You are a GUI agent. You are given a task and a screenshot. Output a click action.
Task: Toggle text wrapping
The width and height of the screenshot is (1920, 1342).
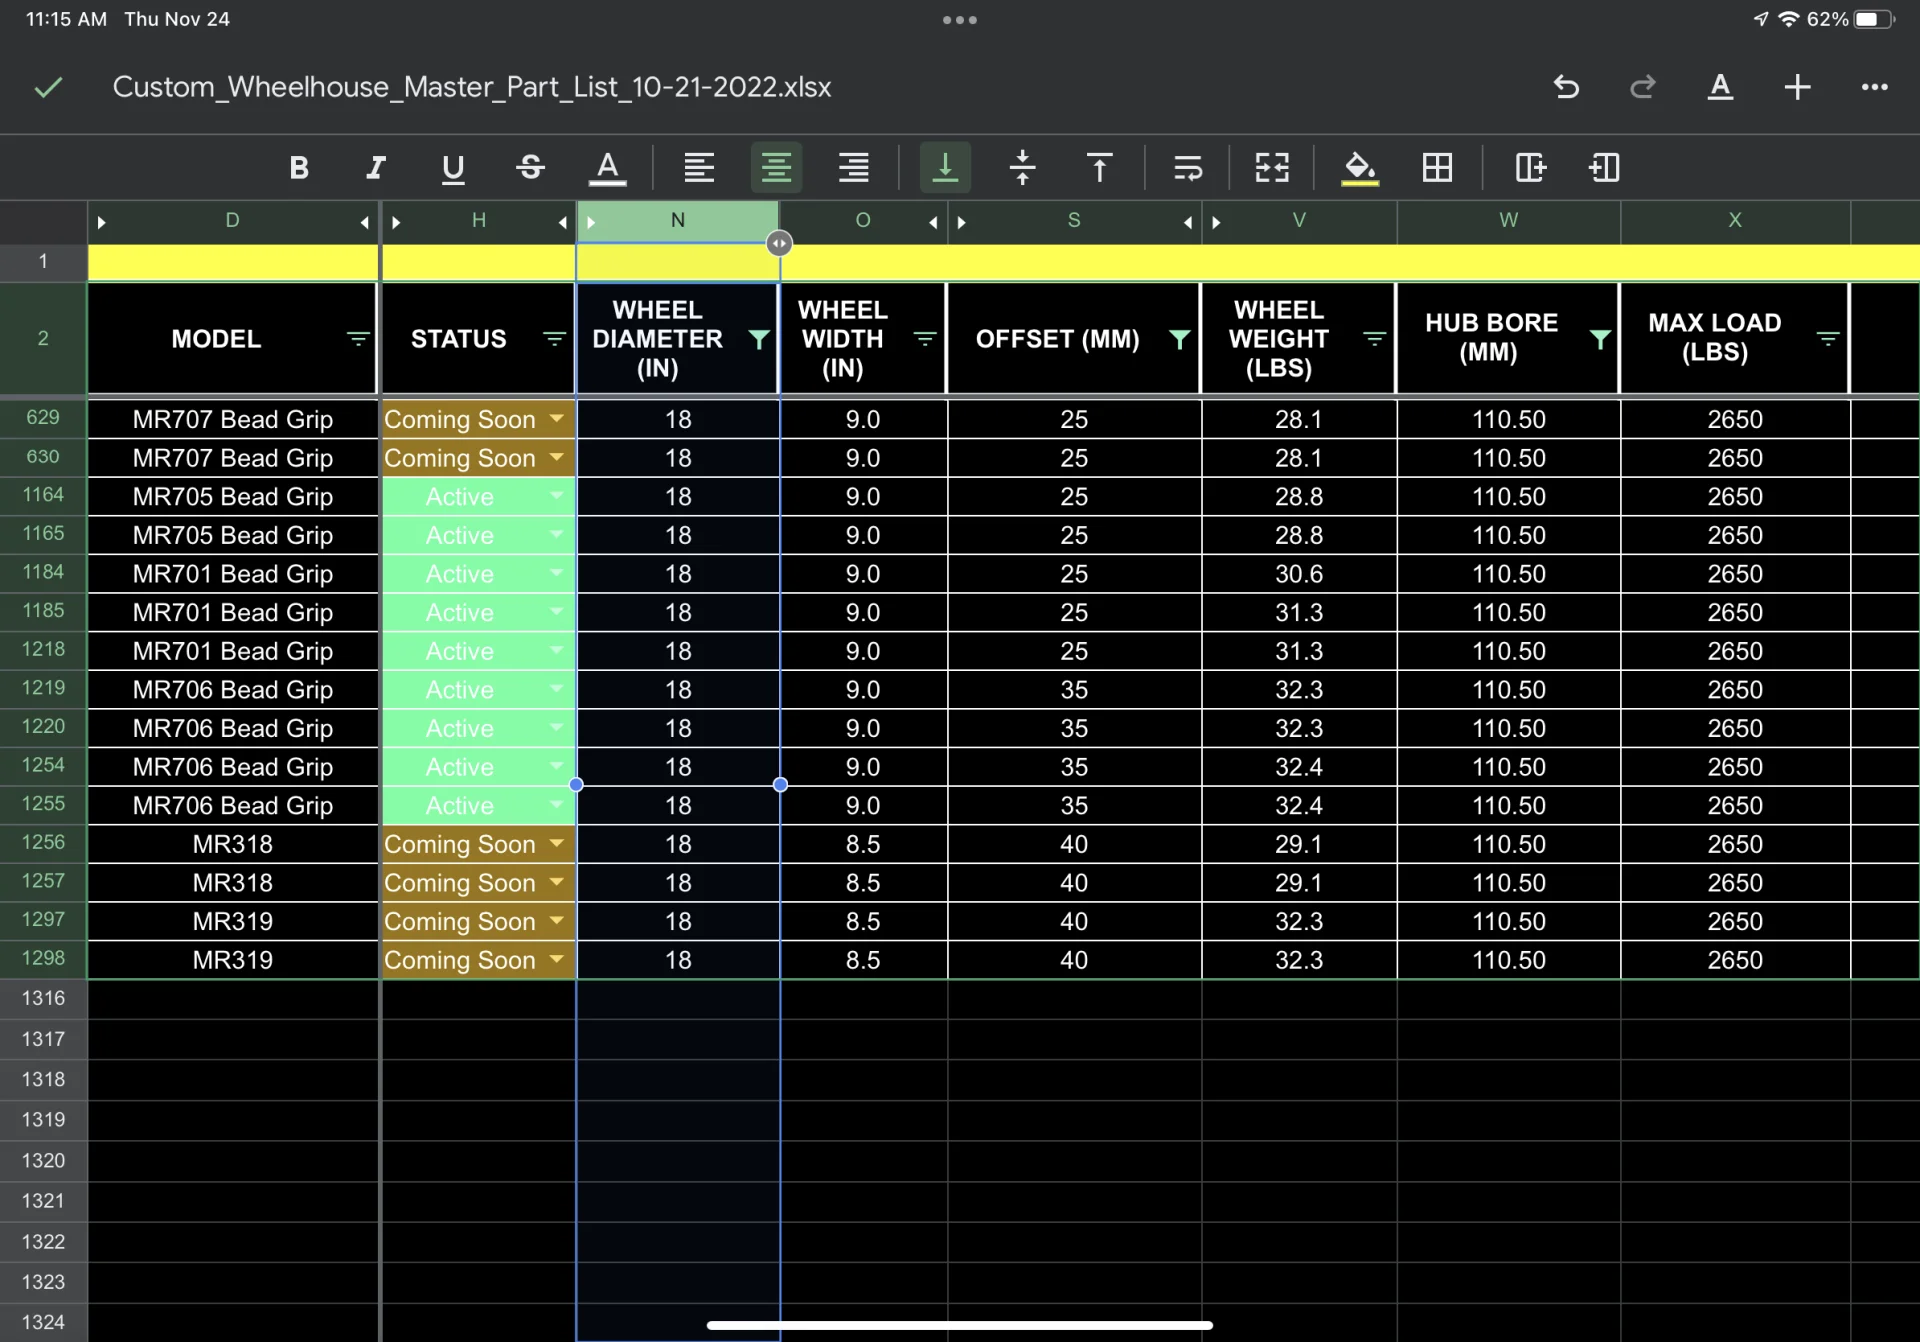(x=1187, y=167)
